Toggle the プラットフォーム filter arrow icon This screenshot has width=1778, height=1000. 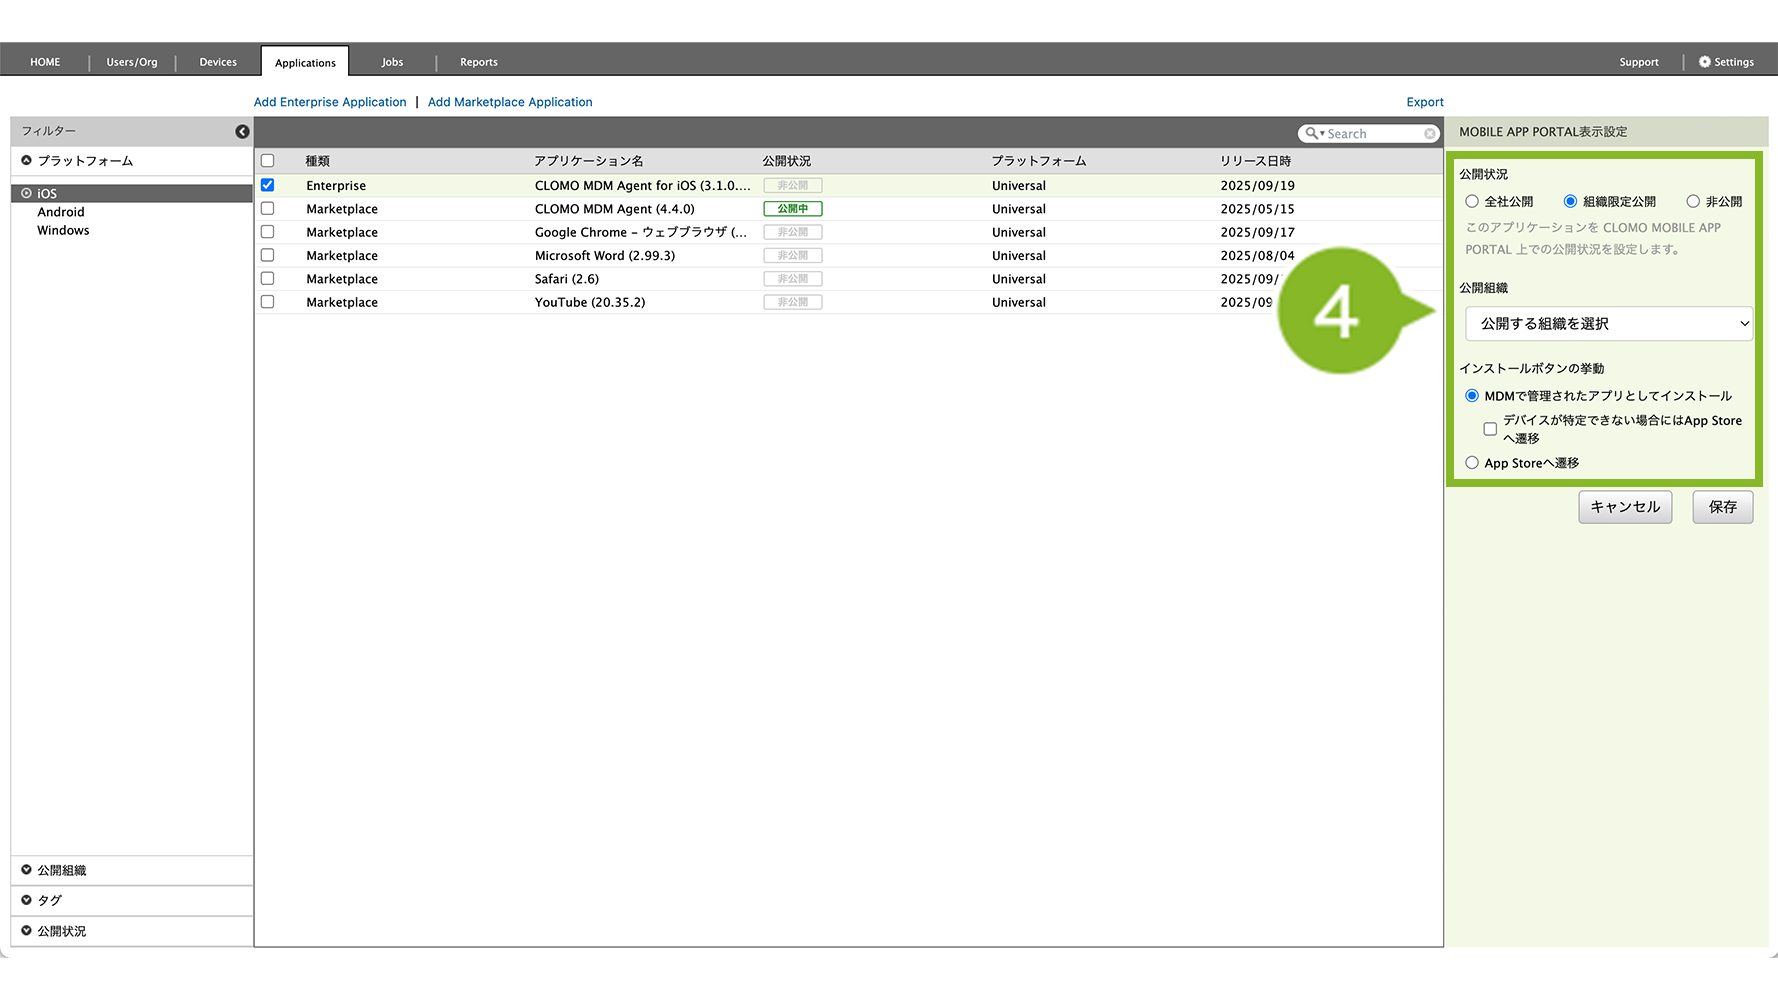click(x=27, y=161)
